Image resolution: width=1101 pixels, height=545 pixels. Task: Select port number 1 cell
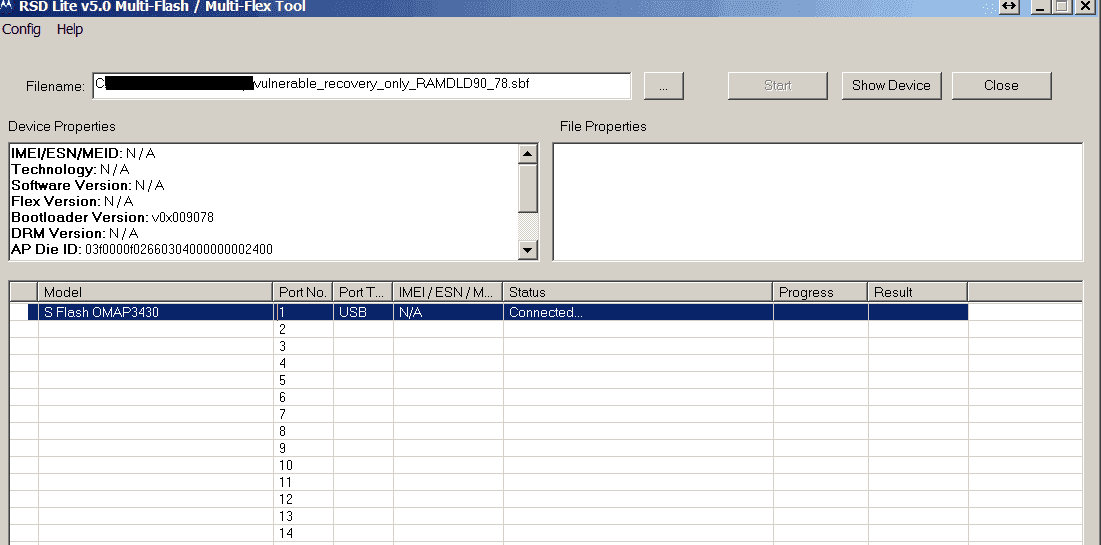point(303,313)
